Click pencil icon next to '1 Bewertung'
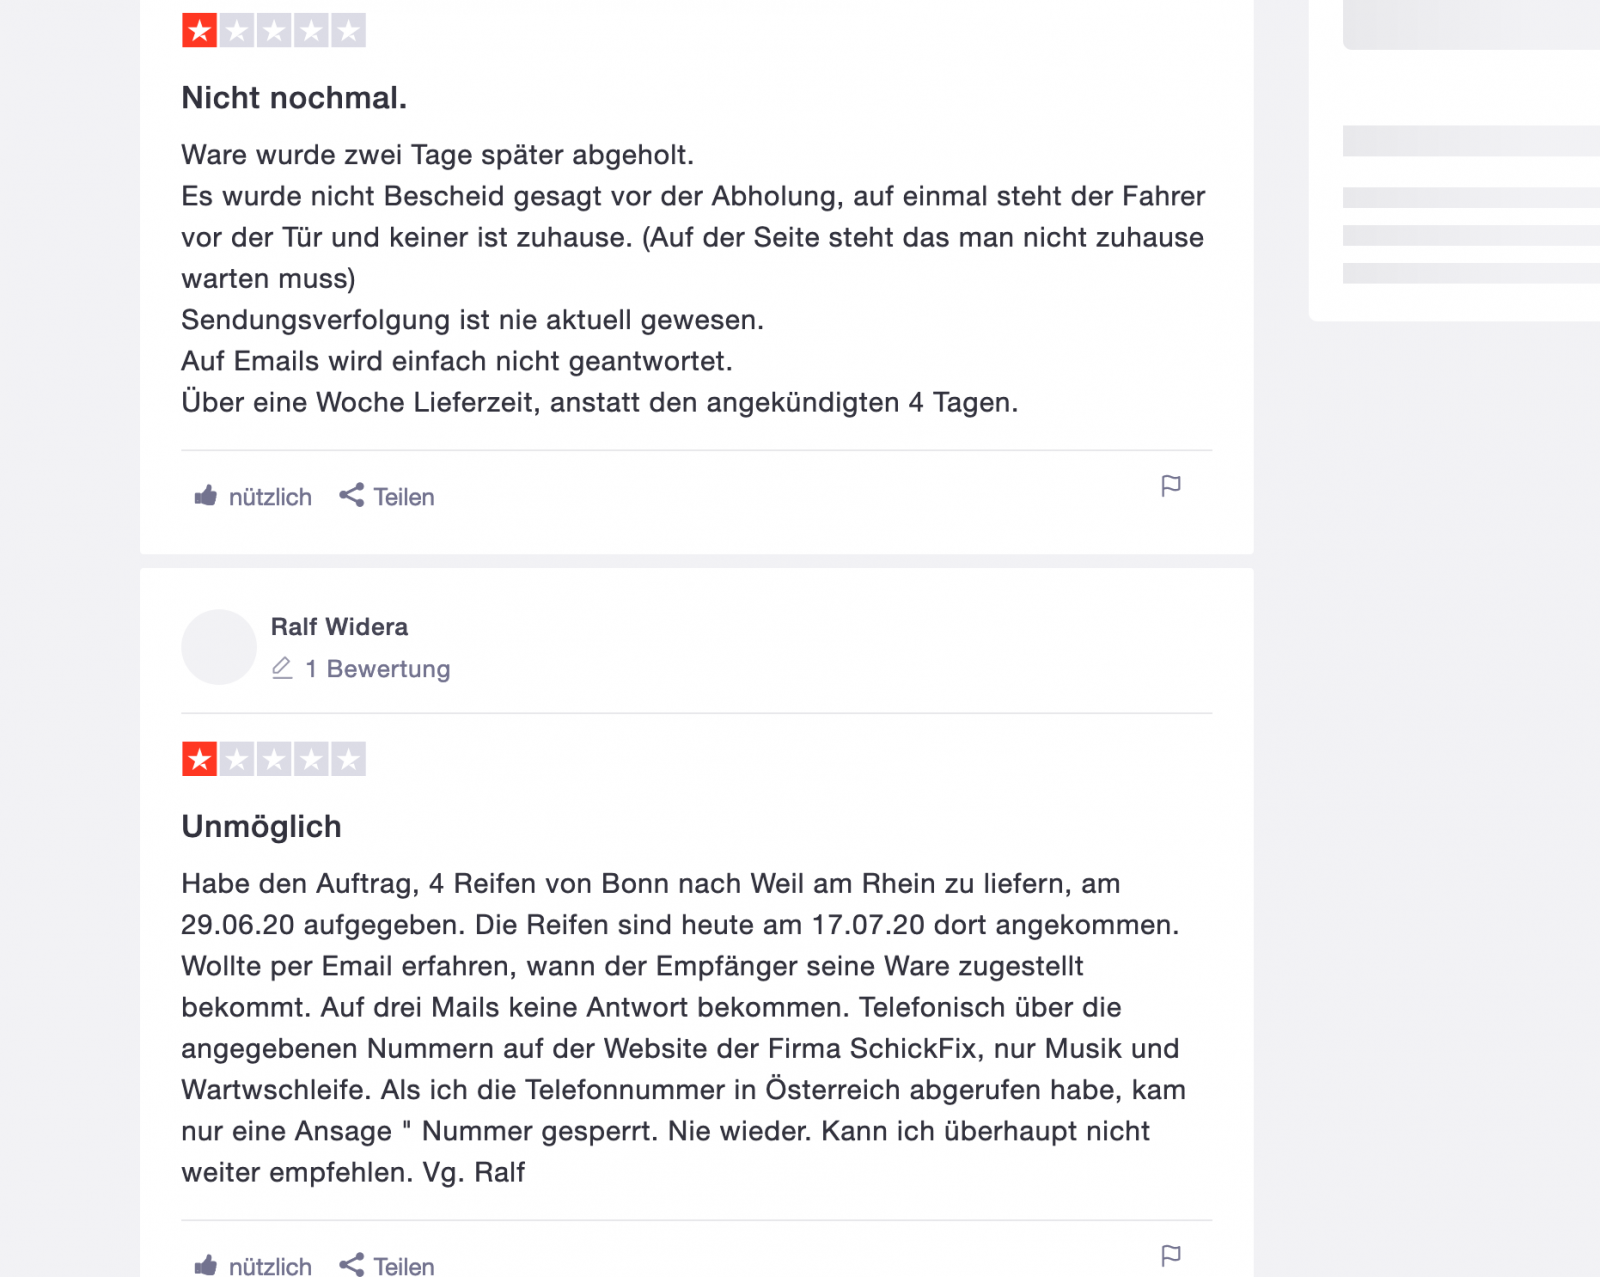This screenshot has height=1277, width=1600. 282,668
